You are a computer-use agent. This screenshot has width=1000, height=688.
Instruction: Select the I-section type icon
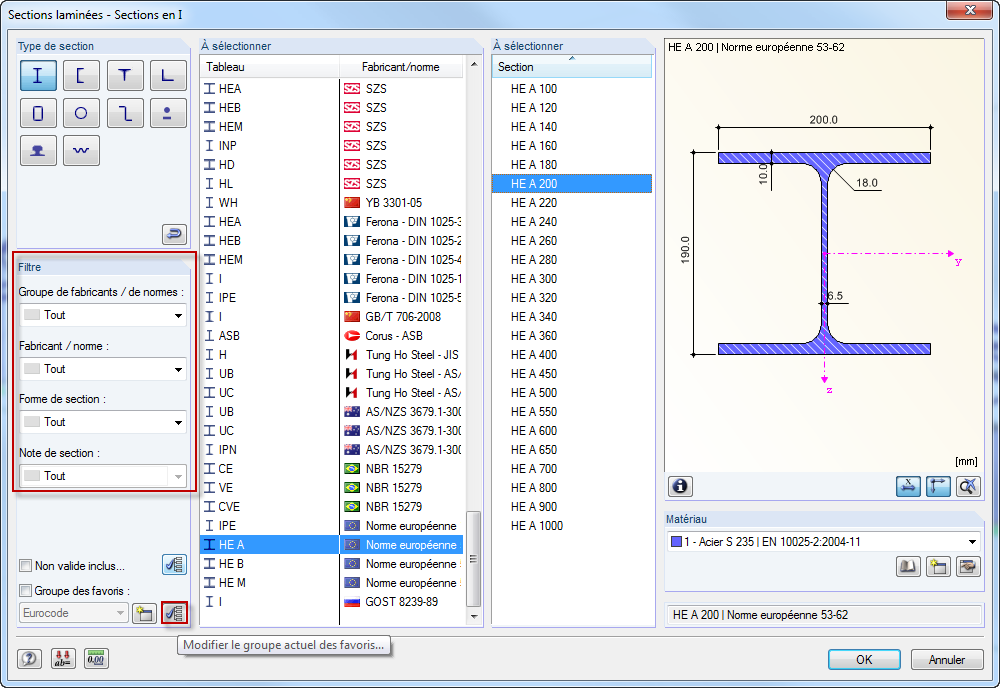(x=38, y=76)
